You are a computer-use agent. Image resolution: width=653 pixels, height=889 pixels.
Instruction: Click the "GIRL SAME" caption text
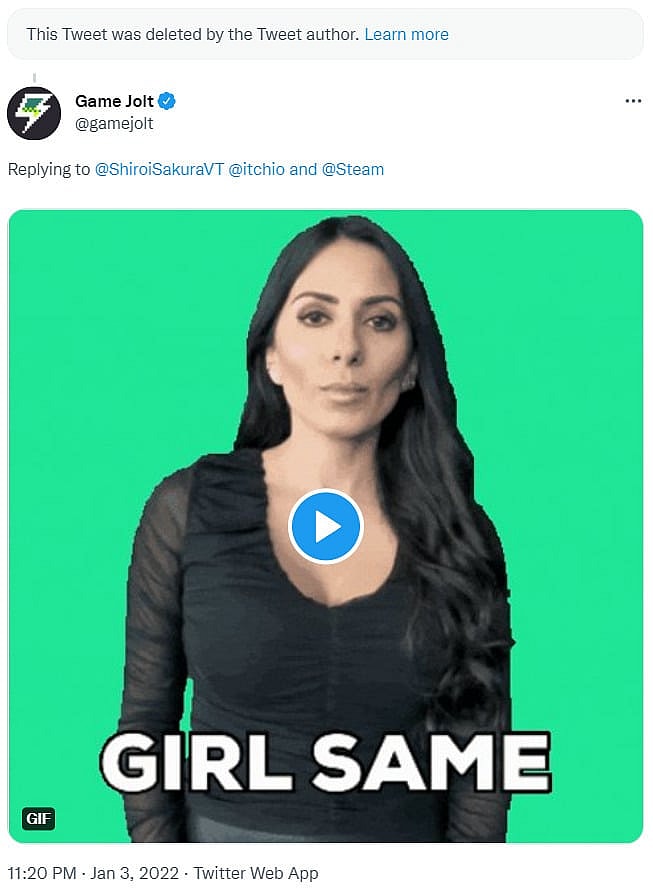pos(325,763)
